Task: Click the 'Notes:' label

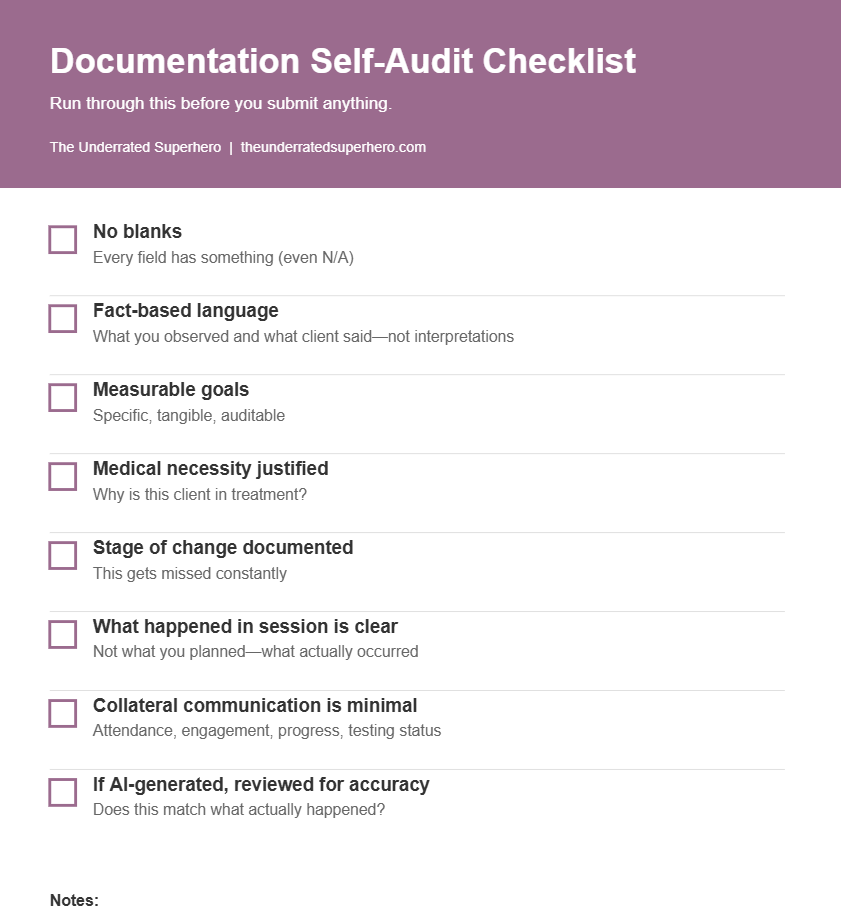Action: [74, 900]
